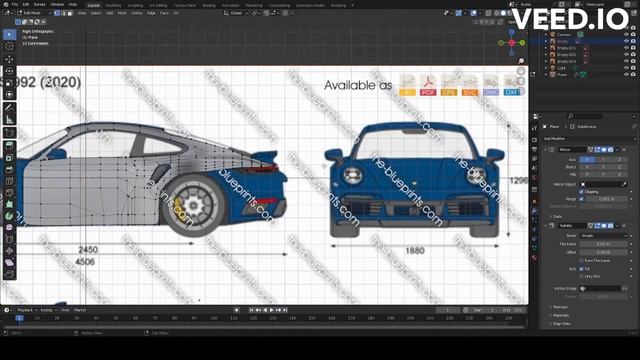This screenshot has width=640, height=360.
Task: Switch to vertex select mode
Action: (57, 13)
